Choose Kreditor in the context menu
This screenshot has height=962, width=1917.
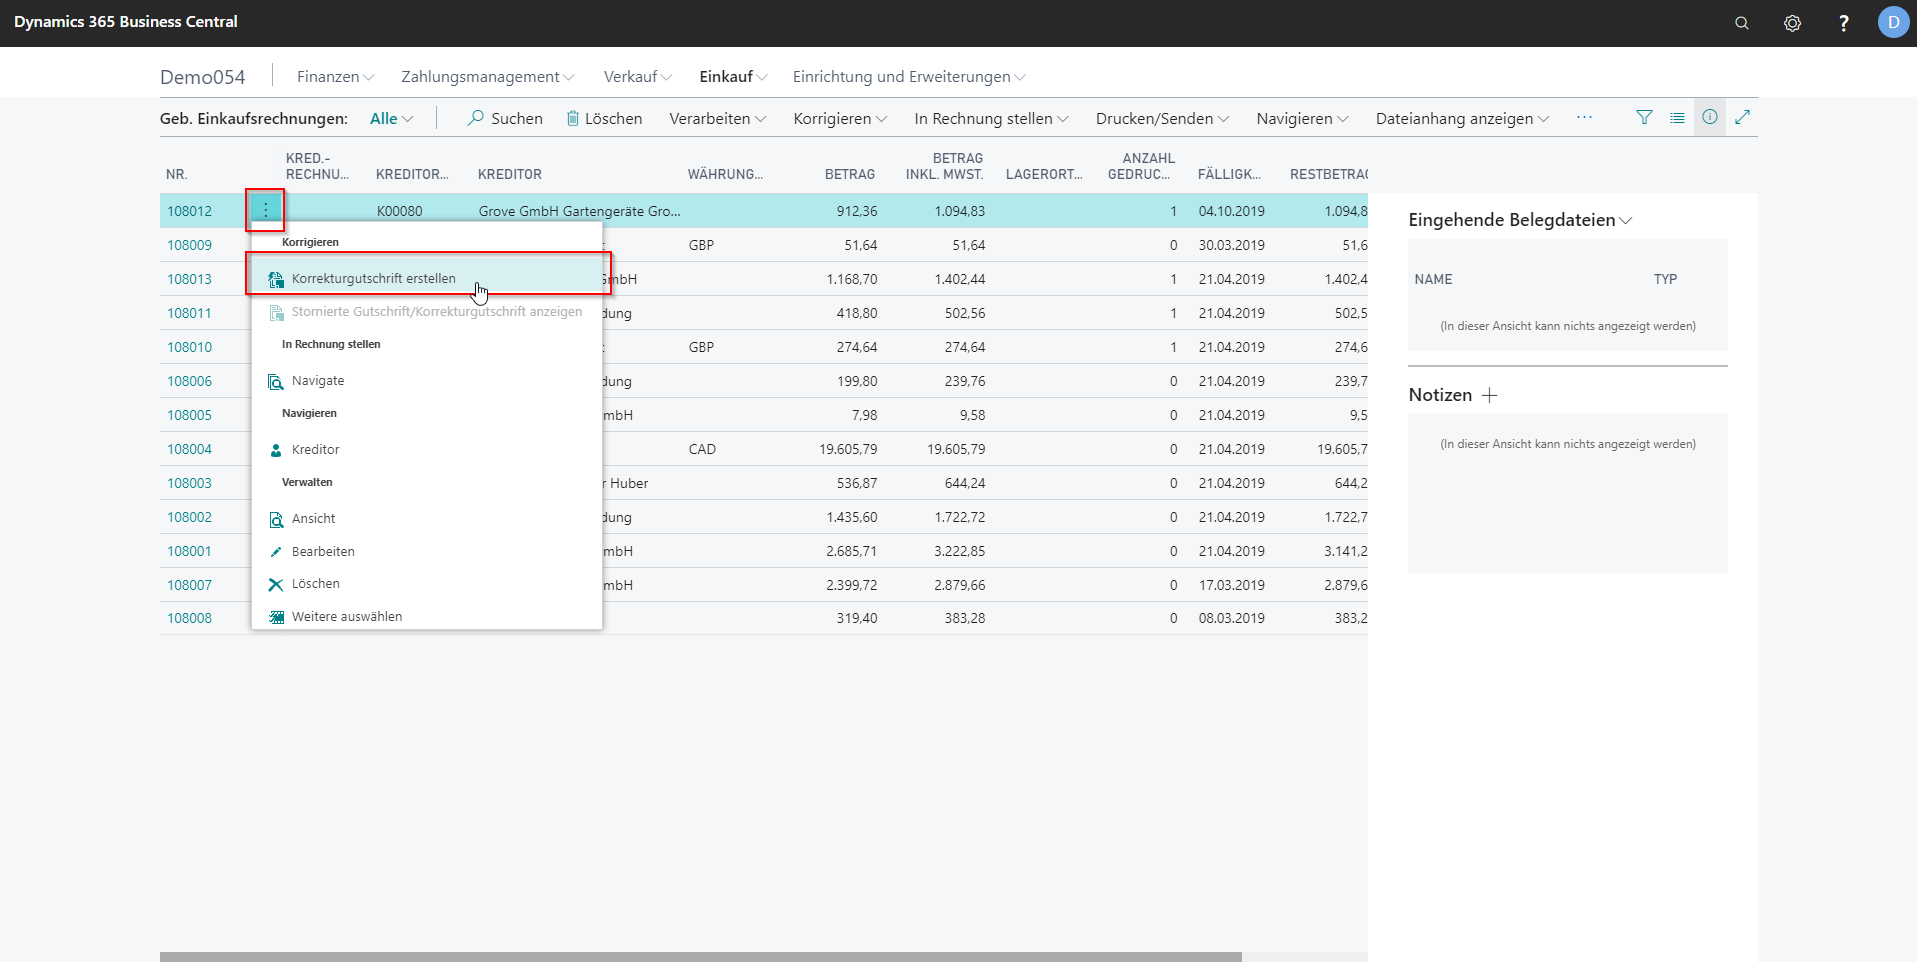tap(315, 450)
